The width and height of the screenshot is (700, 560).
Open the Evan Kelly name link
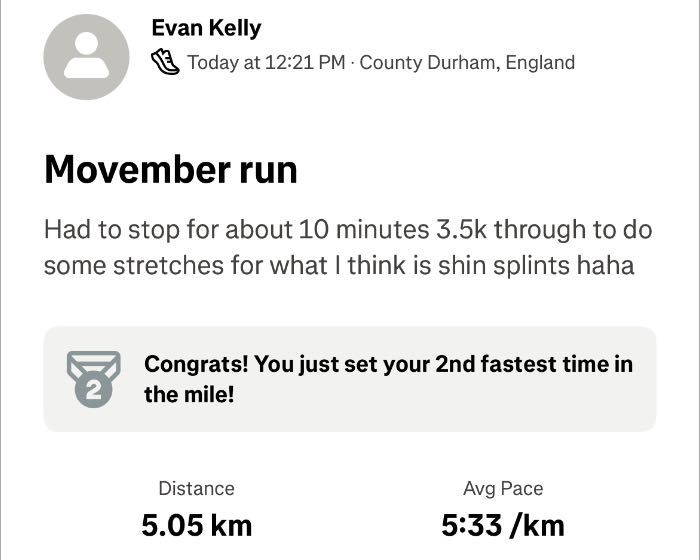pos(206,28)
